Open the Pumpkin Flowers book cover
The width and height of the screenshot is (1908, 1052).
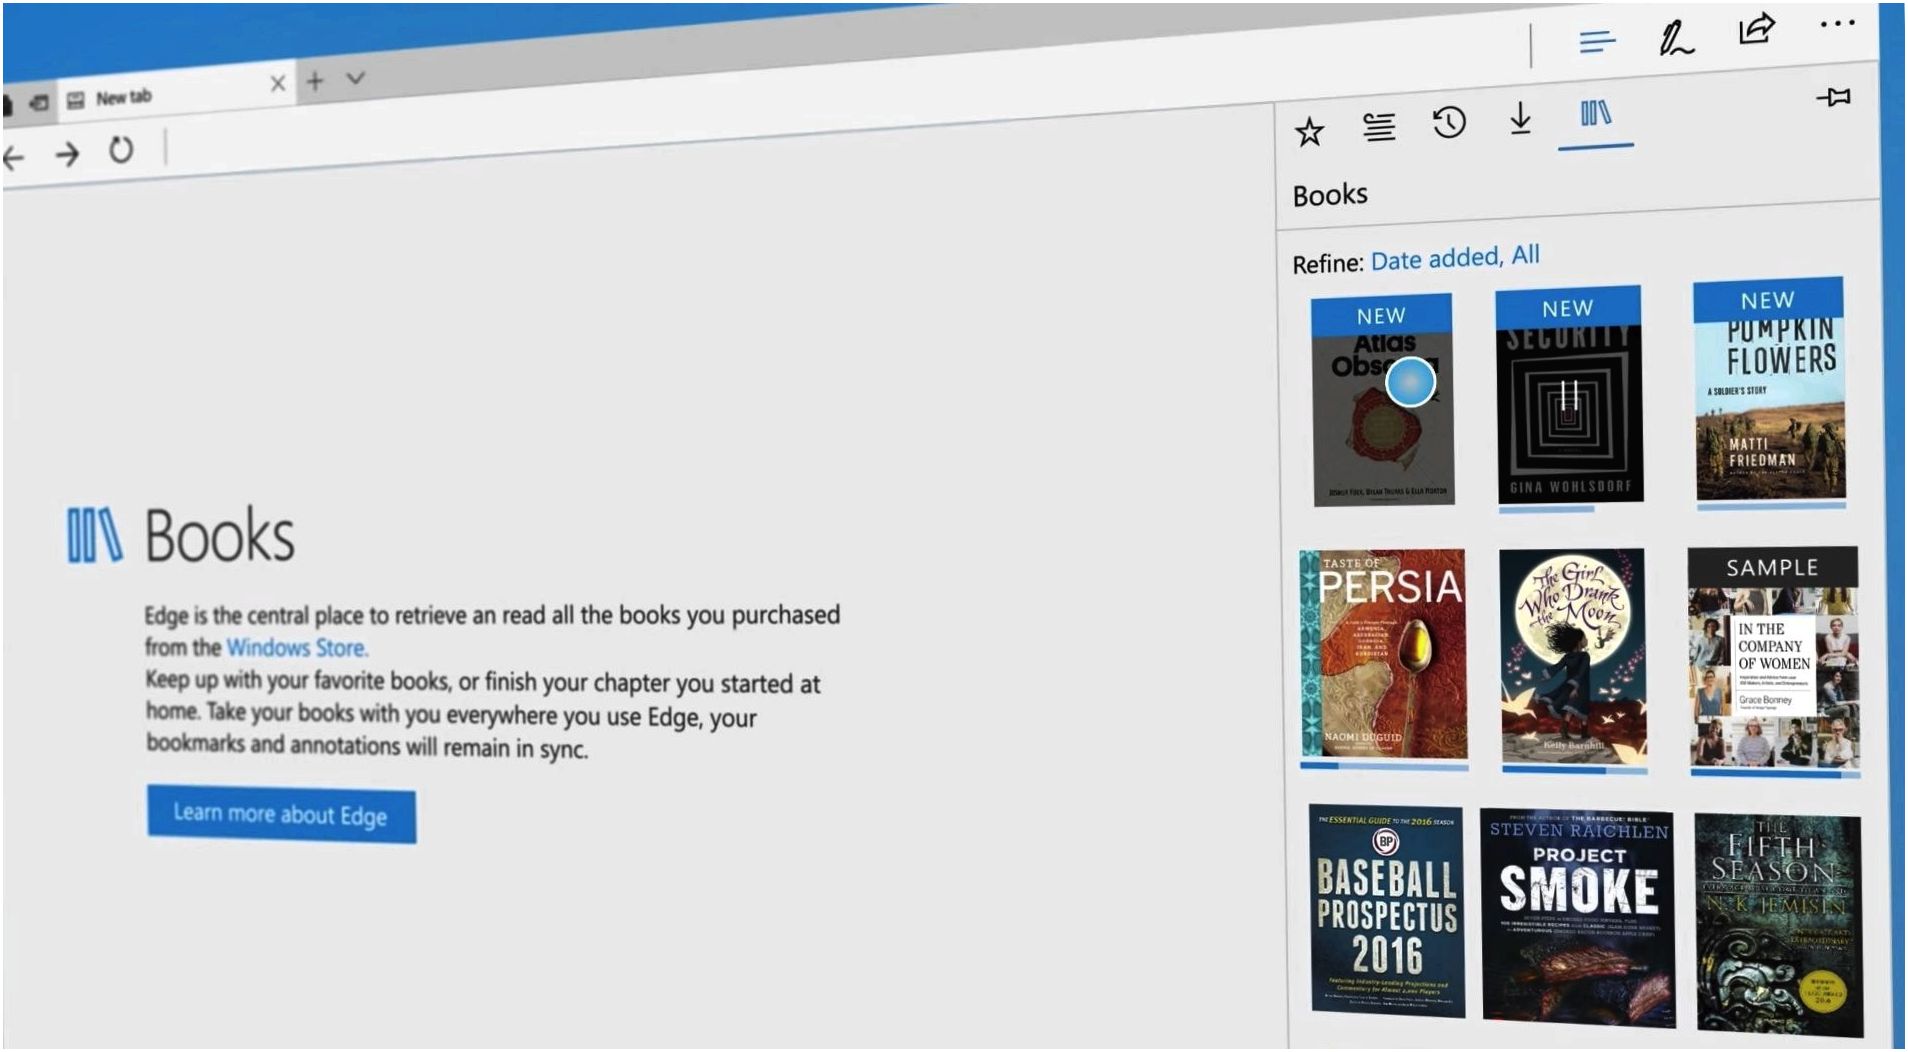pyautogui.click(x=1769, y=390)
